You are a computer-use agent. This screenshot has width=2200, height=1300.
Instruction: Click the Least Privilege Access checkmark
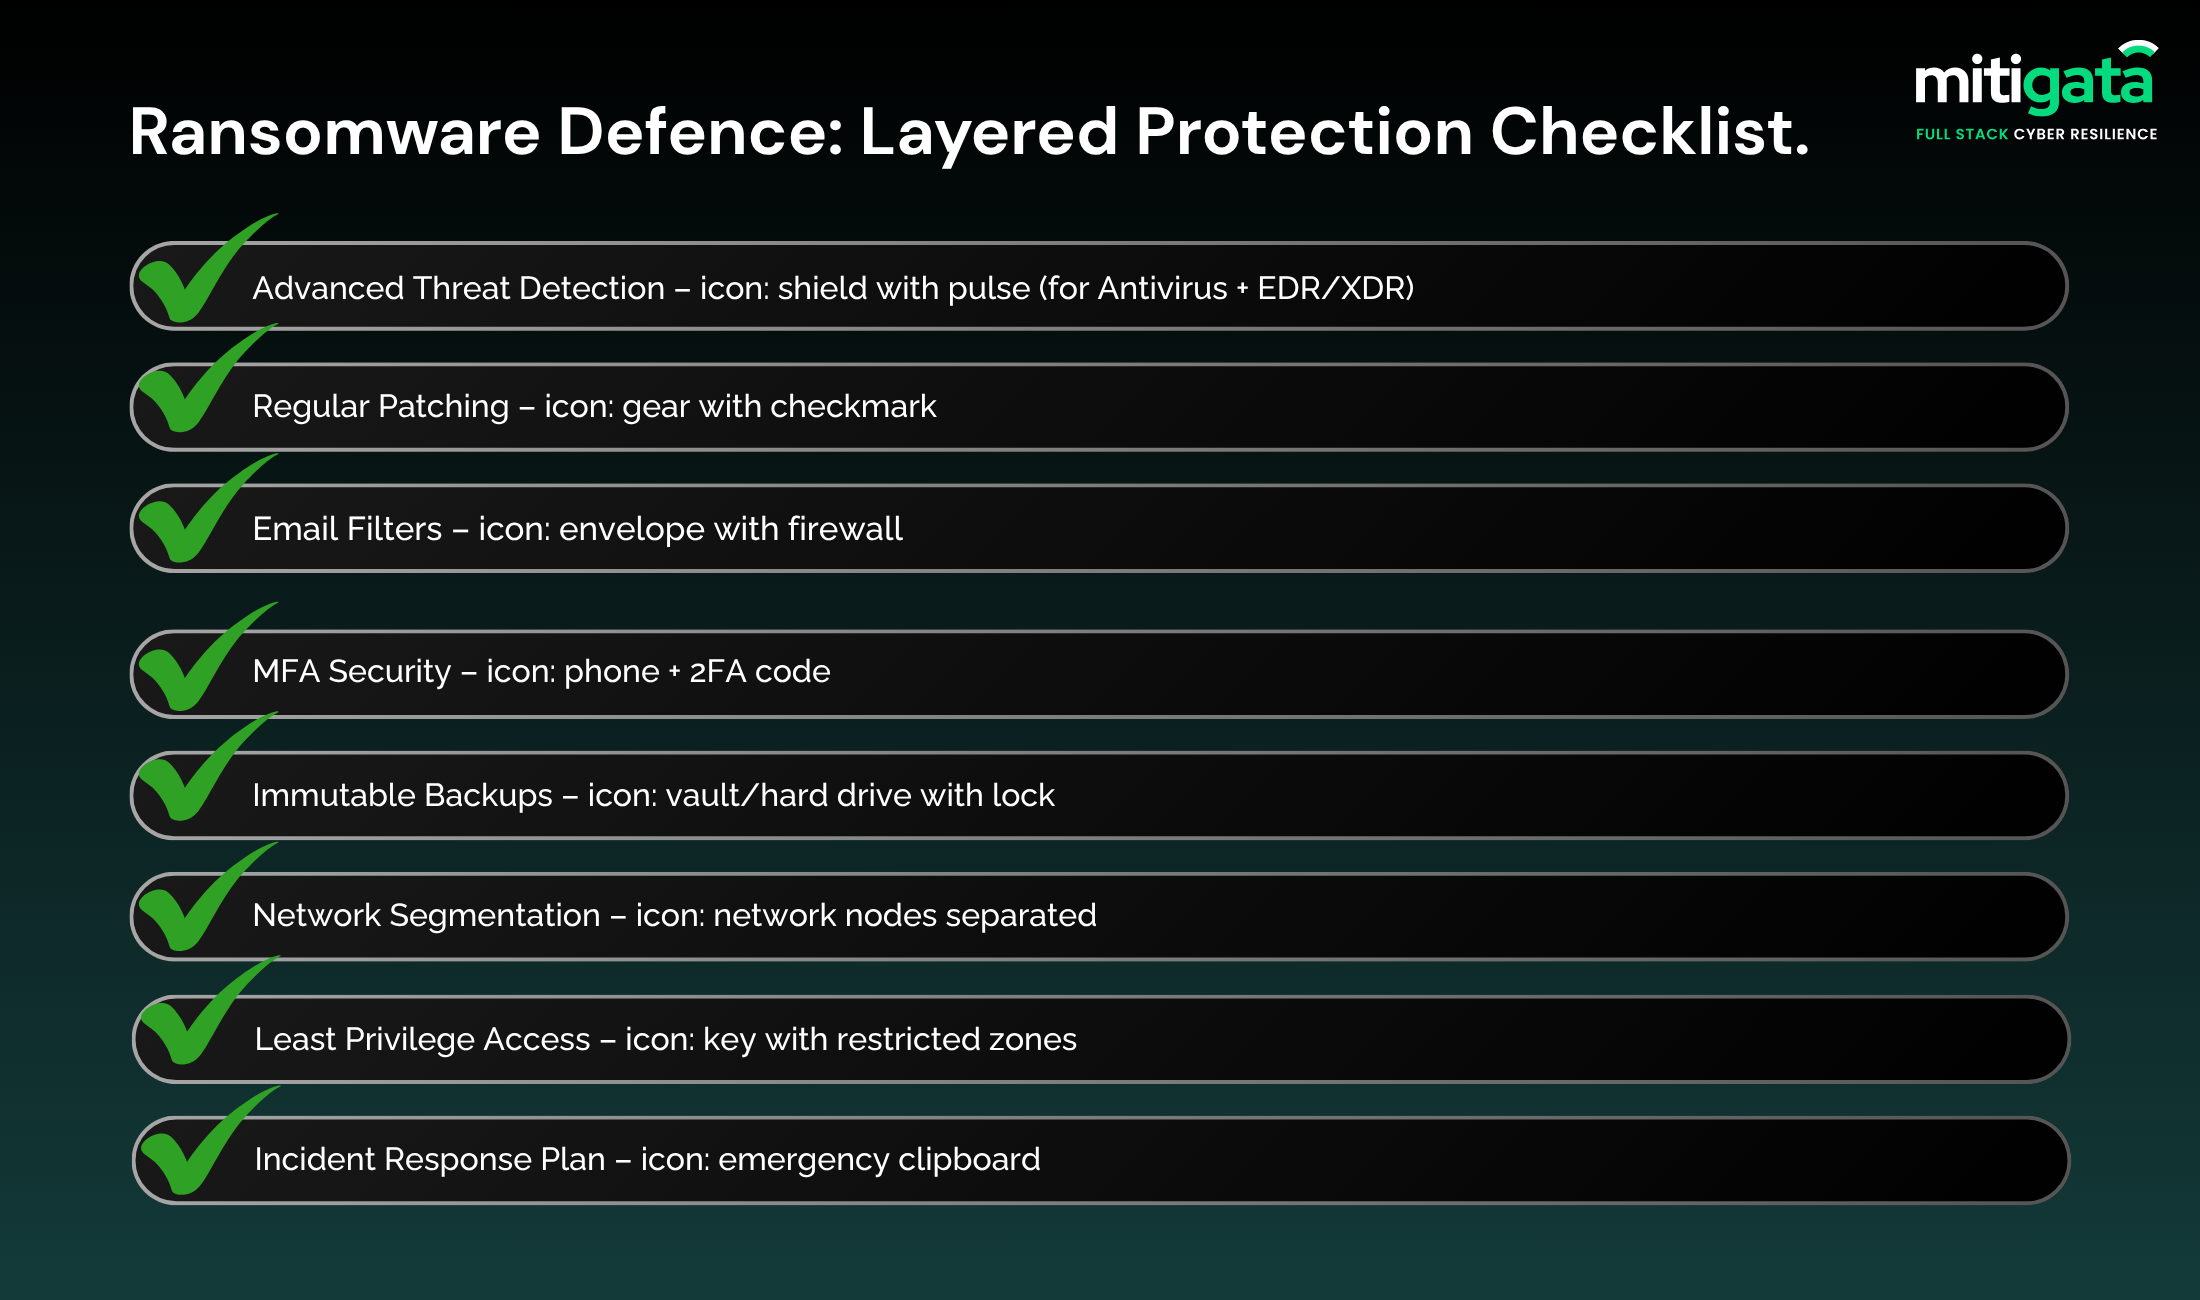click(197, 1017)
